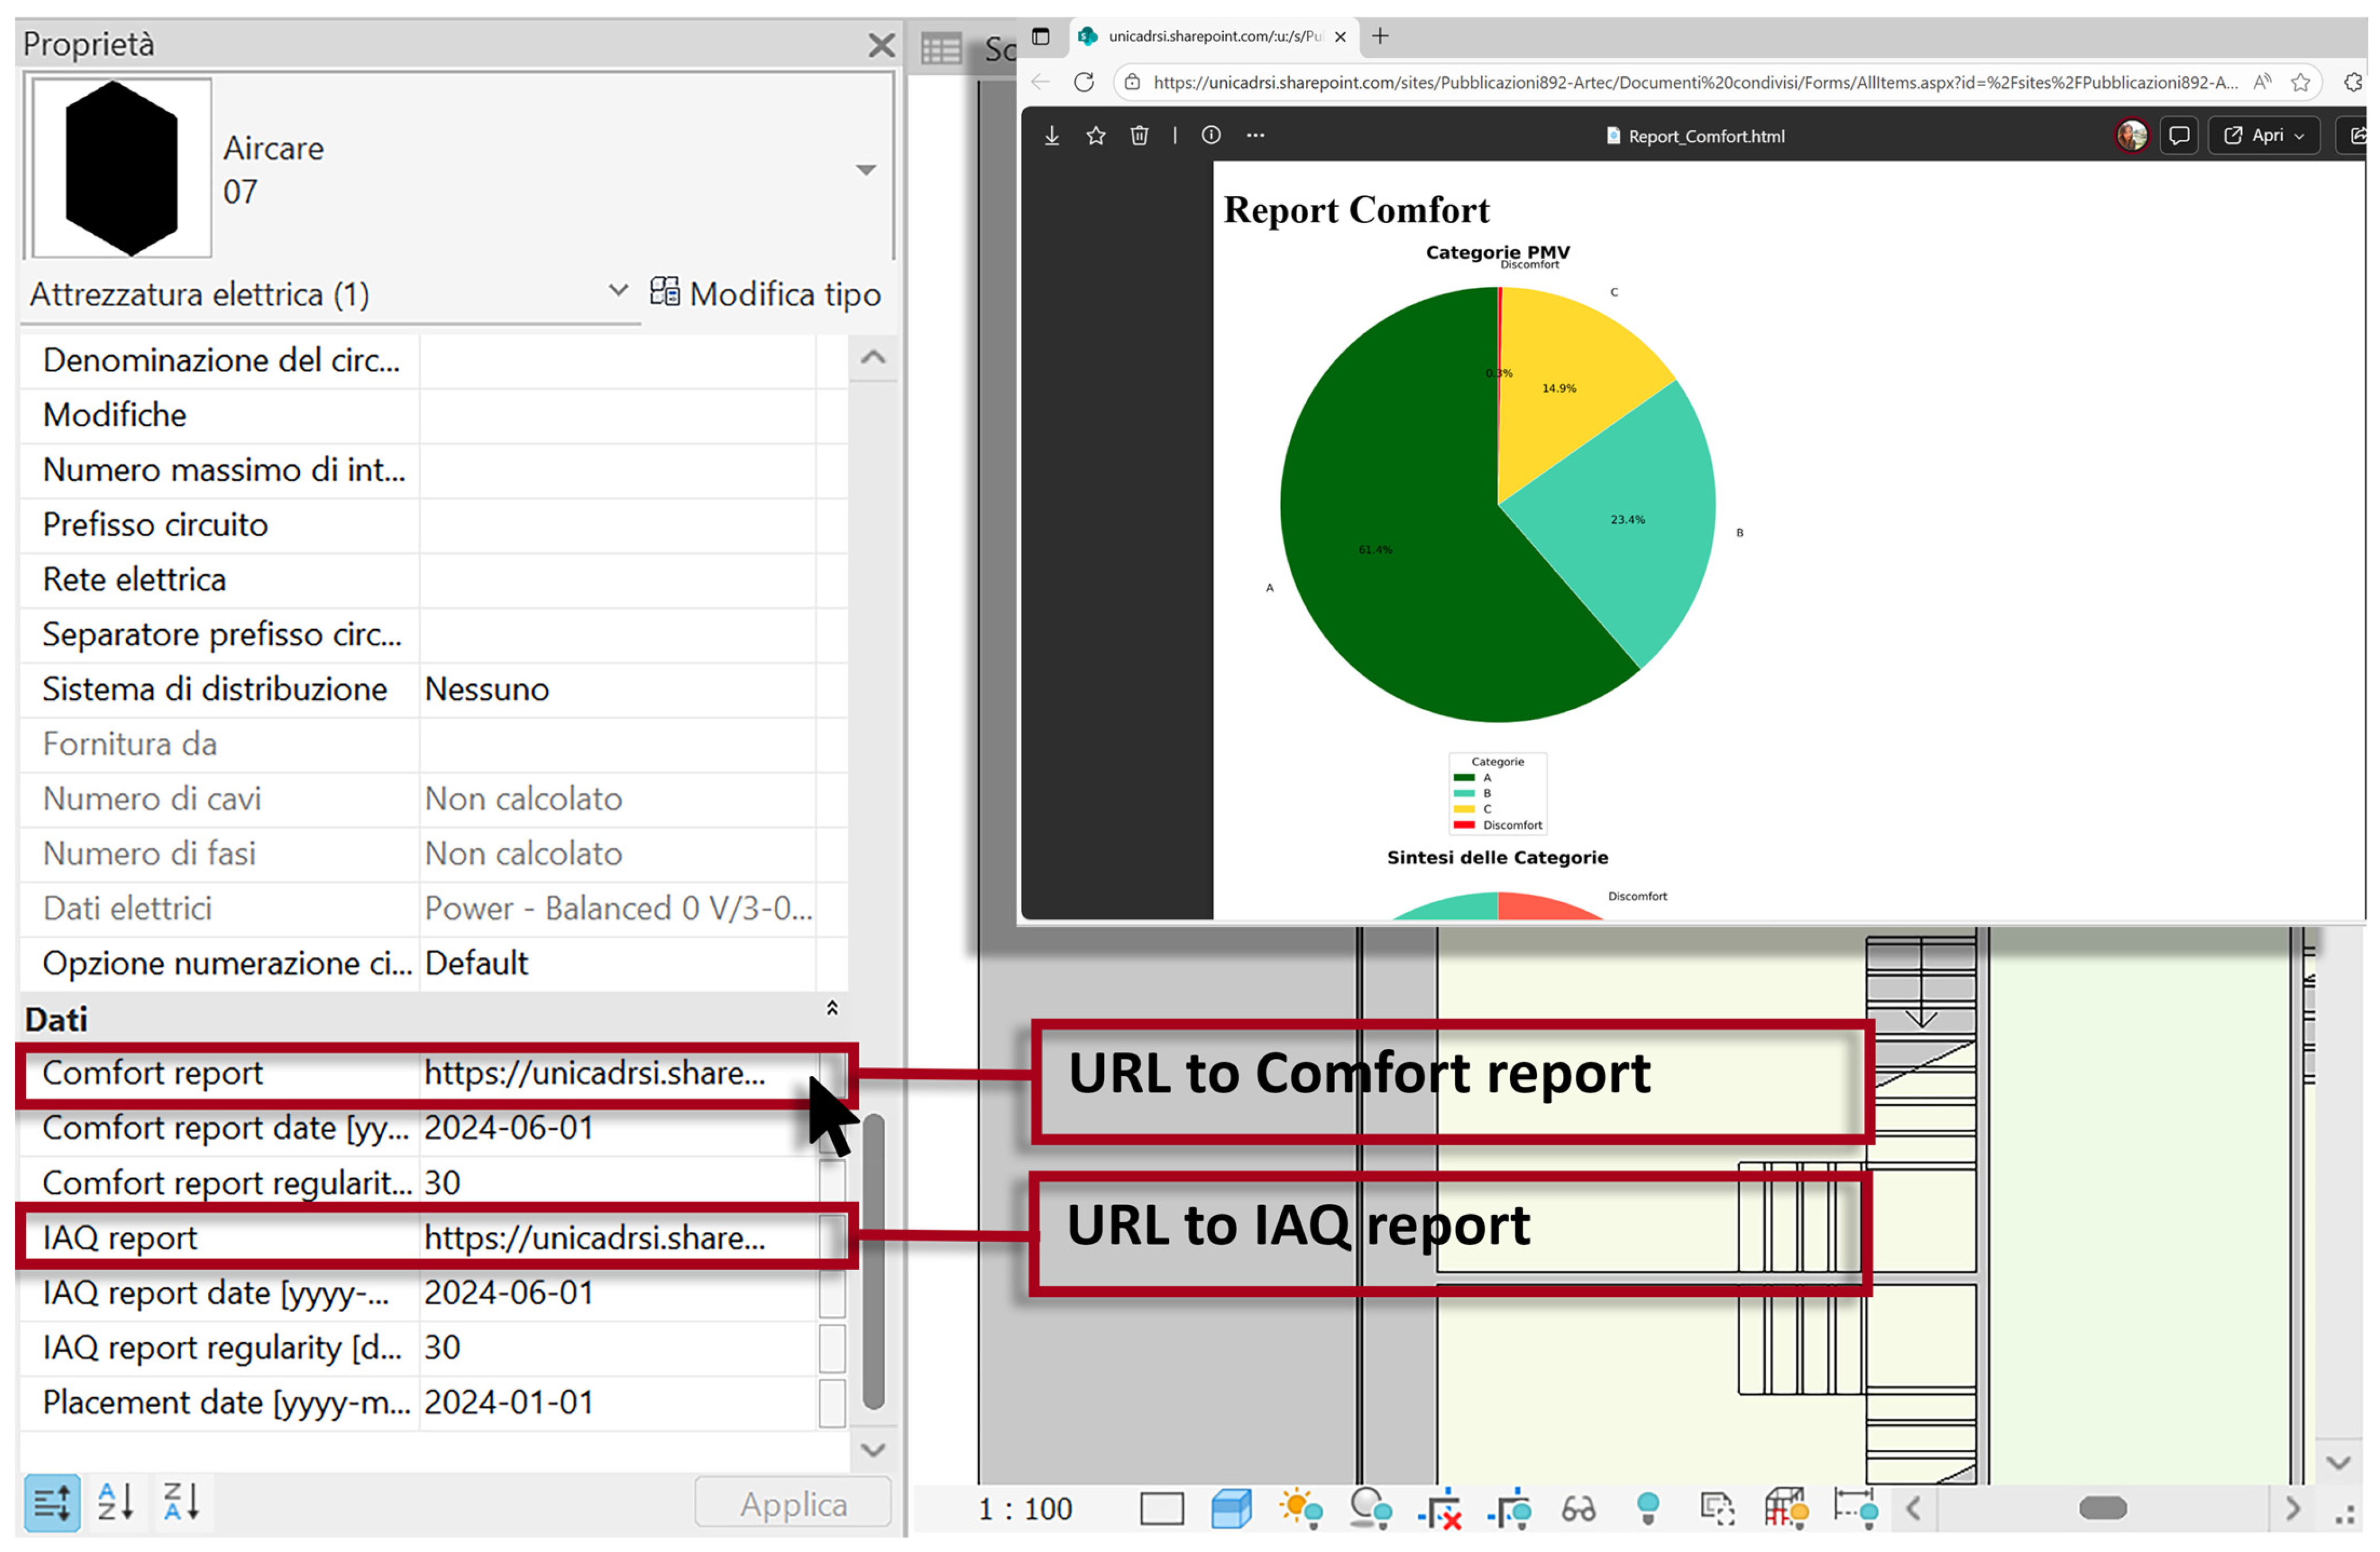Click Reveal Constraints icon
This screenshot has width=2380, height=1552.
pos(1855,1508)
